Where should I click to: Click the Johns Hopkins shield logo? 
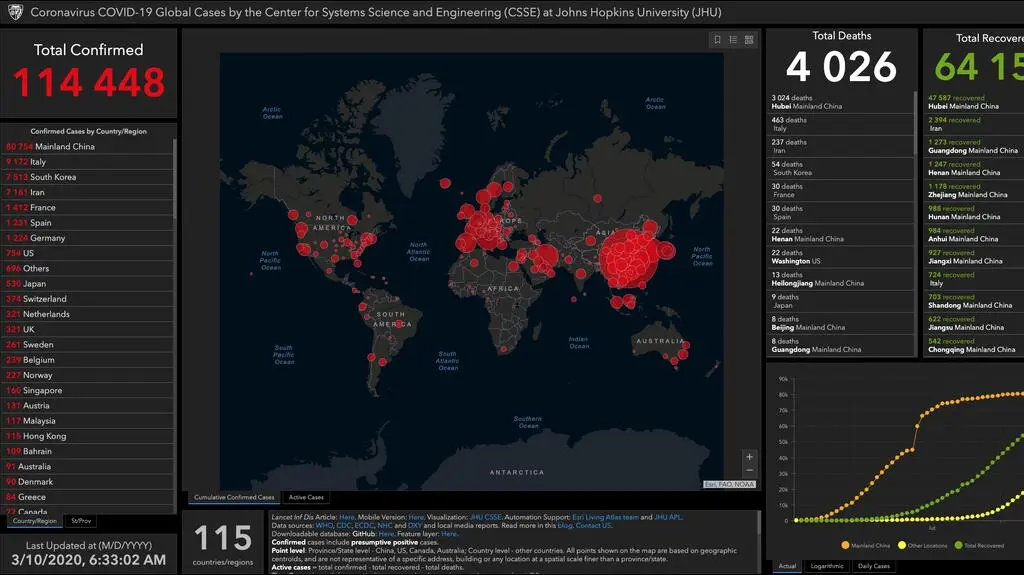[15, 13]
